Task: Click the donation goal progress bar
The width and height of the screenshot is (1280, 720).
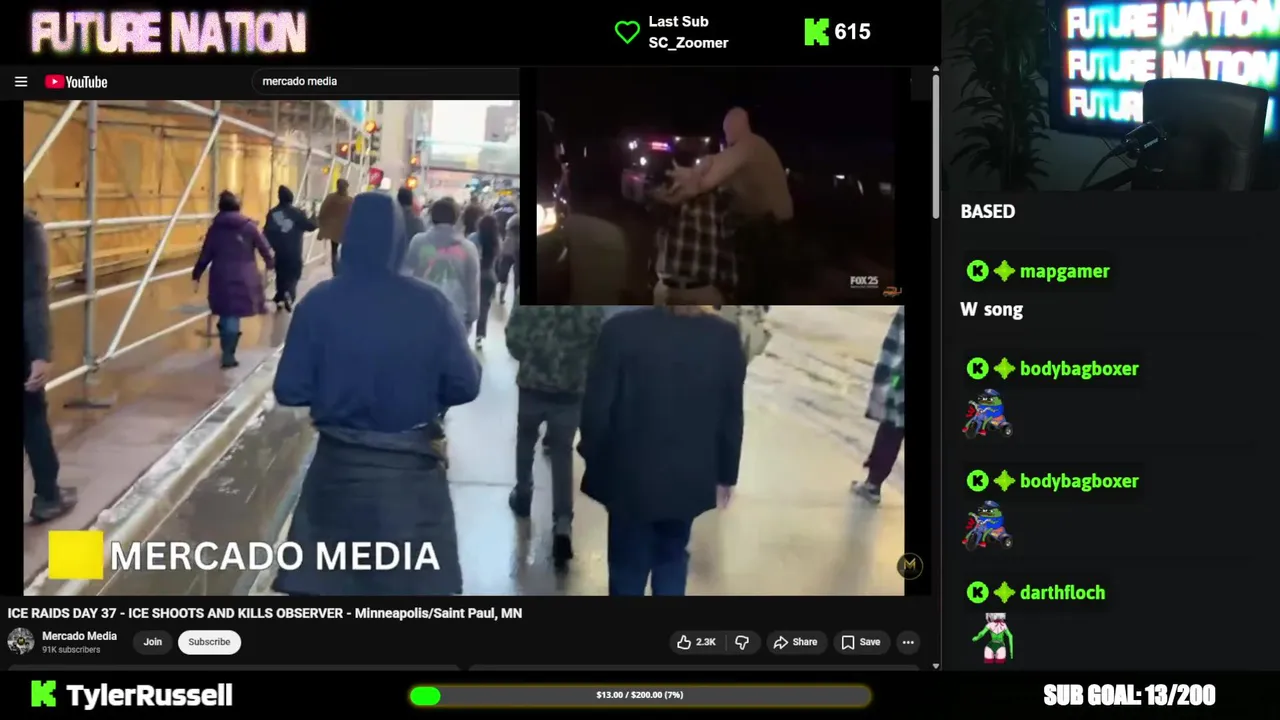Action: pos(640,695)
